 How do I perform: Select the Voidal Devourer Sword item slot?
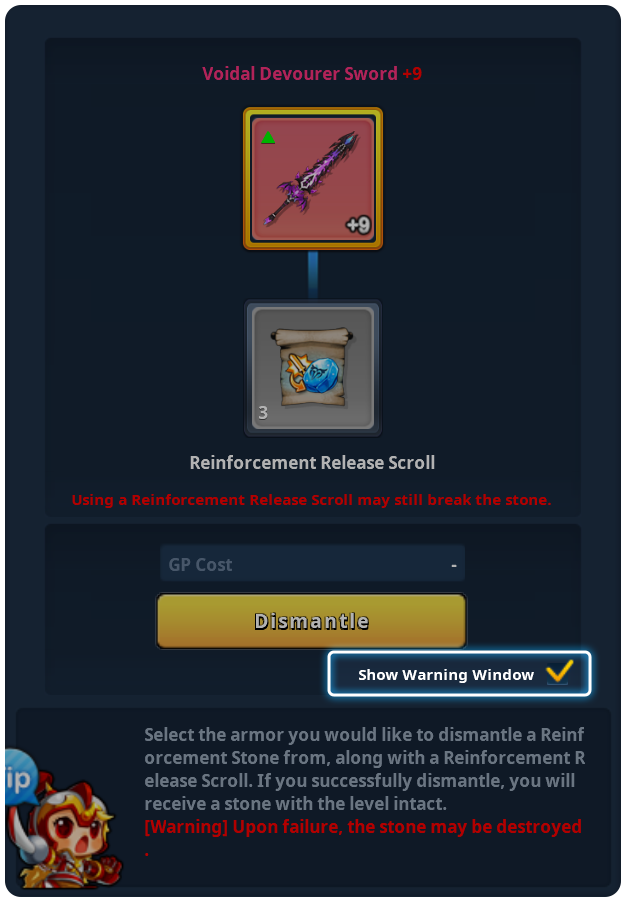312,178
